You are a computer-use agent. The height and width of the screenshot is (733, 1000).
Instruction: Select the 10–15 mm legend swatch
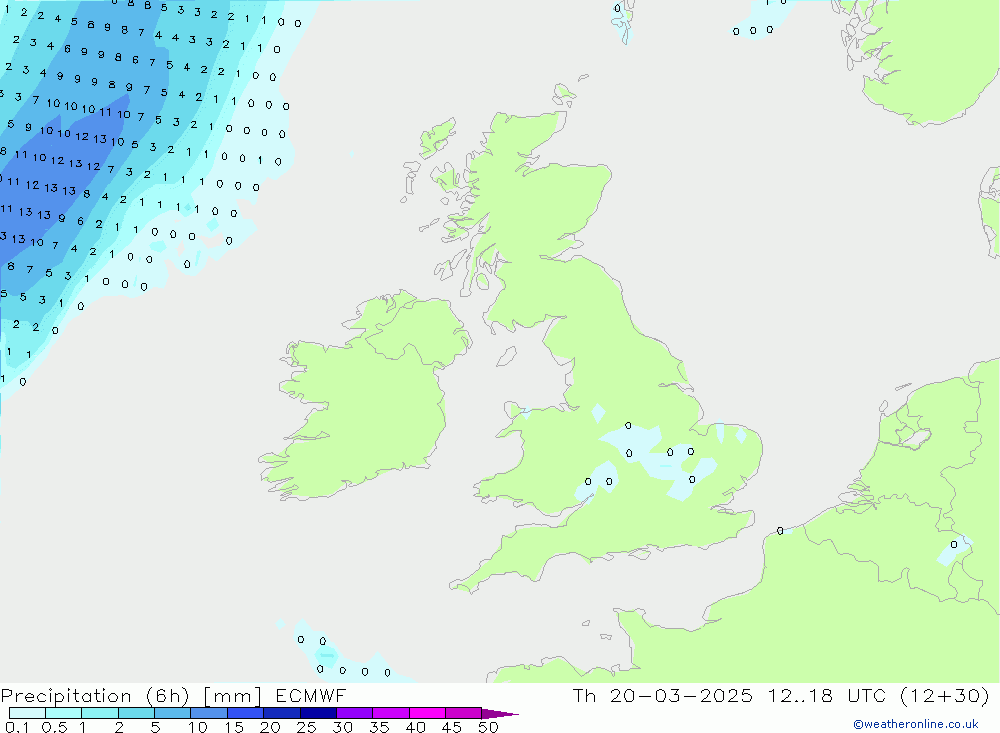click(x=209, y=713)
